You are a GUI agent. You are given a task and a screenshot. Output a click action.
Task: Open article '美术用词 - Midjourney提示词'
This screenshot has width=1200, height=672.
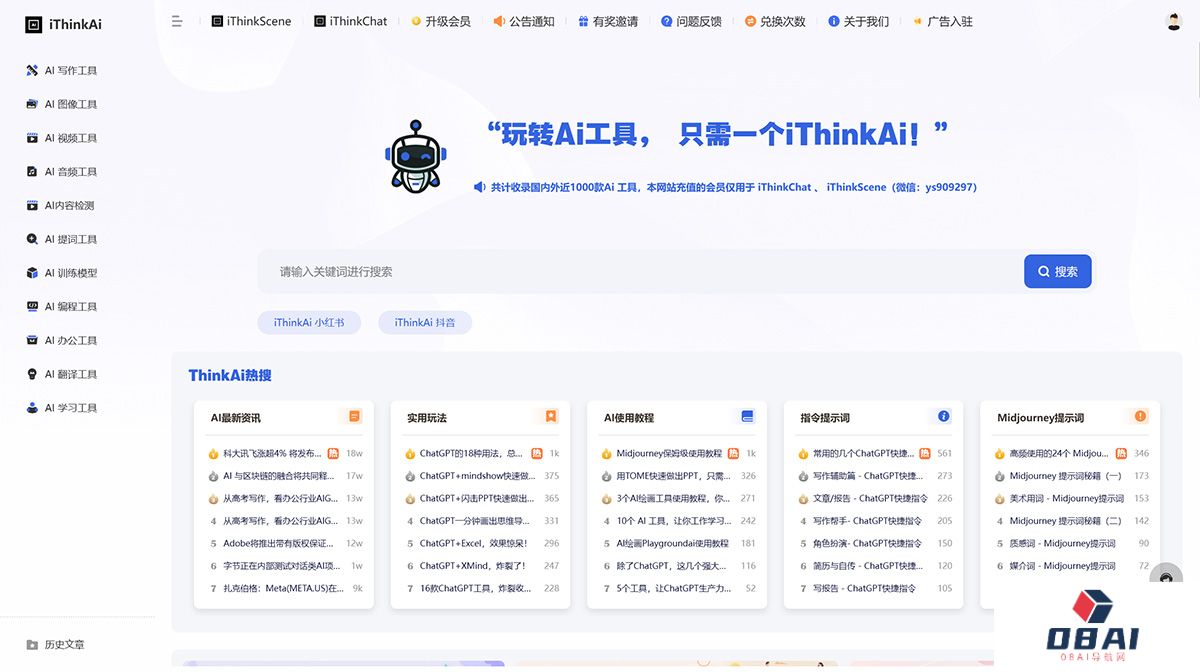click(x=1067, y=499)
